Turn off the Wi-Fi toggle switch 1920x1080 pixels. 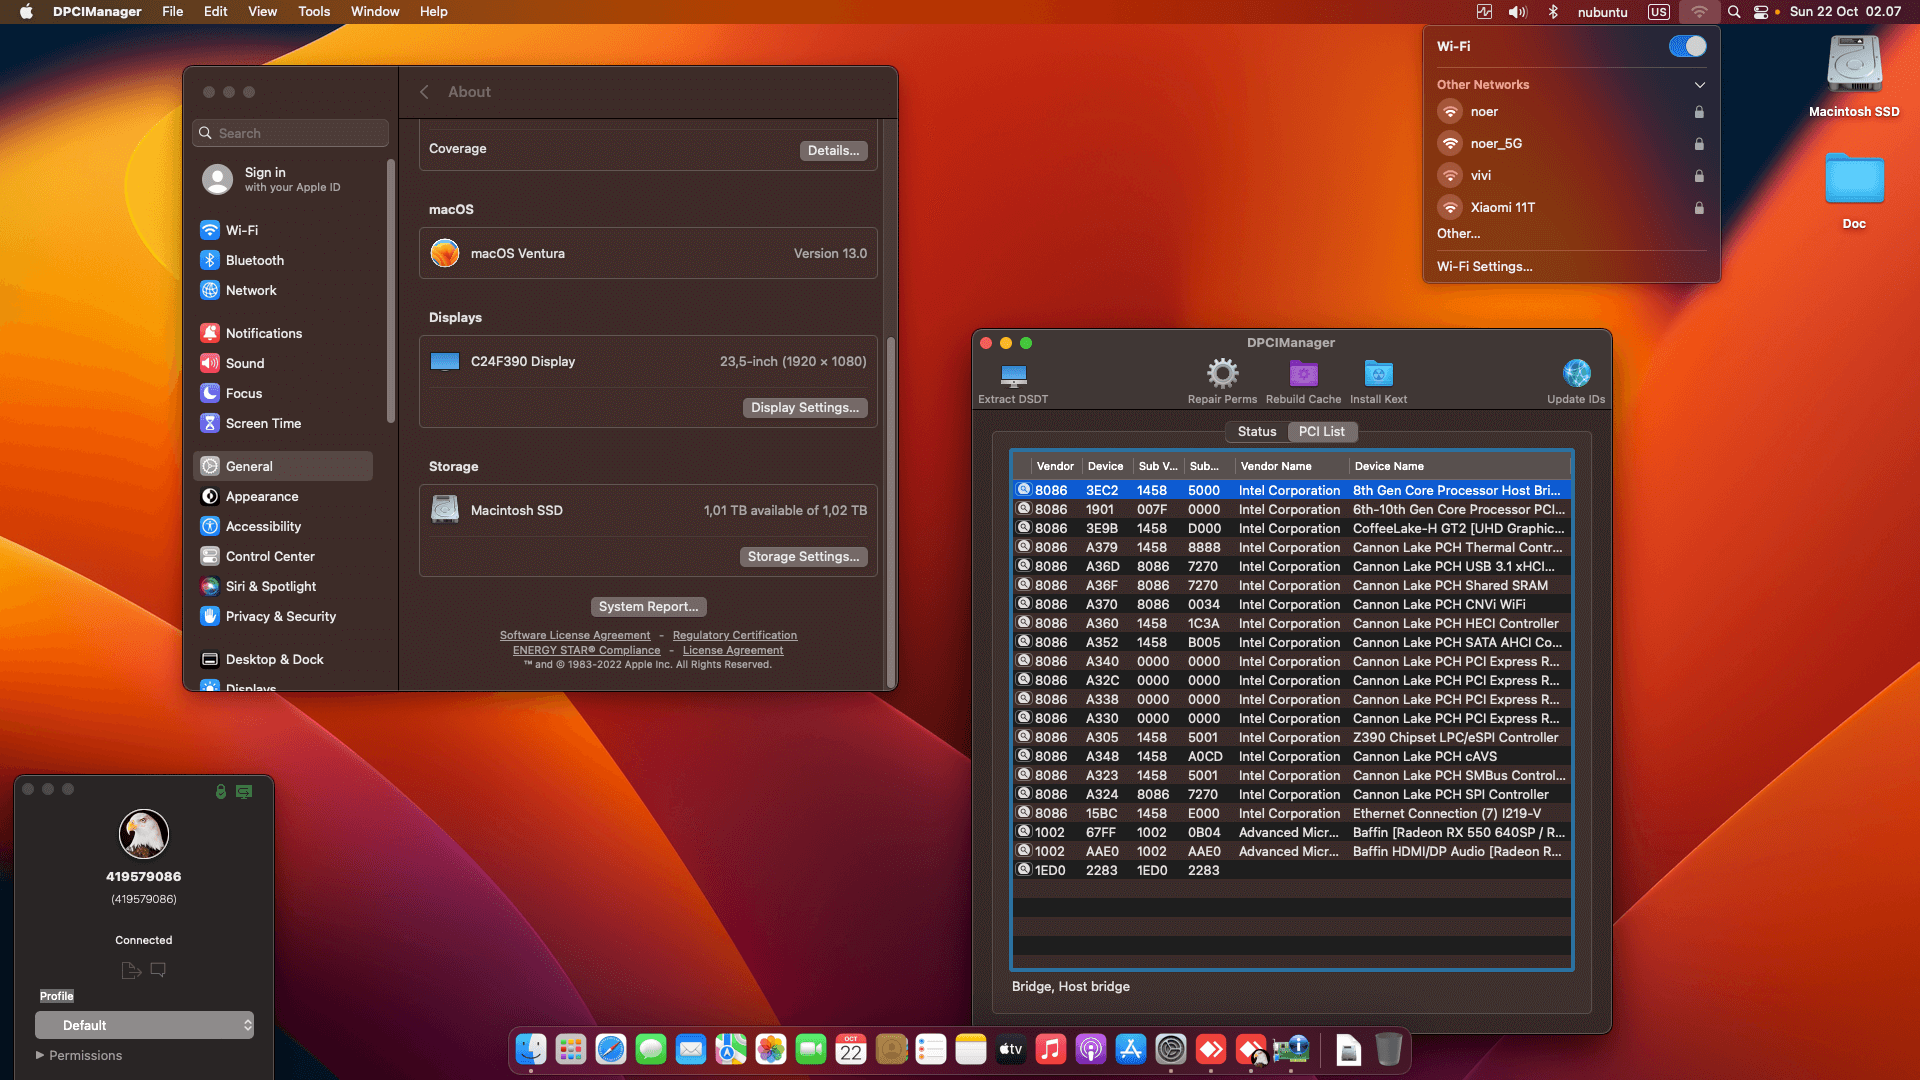tap(1687, 46)
